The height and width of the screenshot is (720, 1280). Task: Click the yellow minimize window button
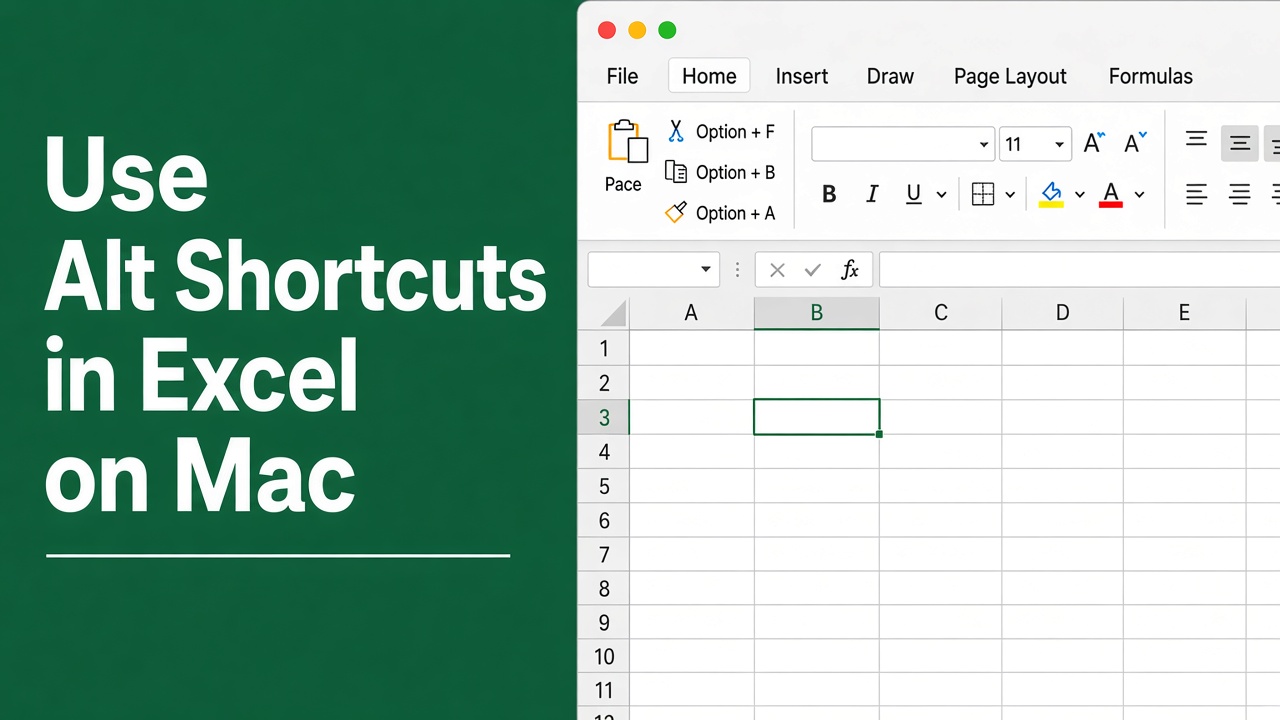(637, 30)
